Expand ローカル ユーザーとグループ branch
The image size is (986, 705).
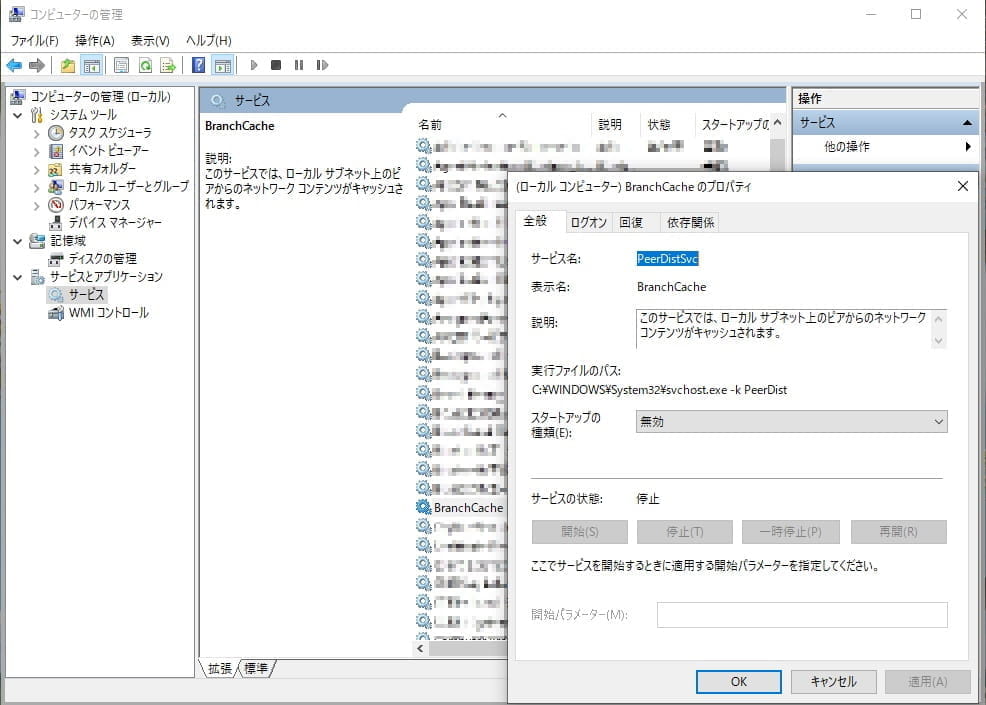36,187
